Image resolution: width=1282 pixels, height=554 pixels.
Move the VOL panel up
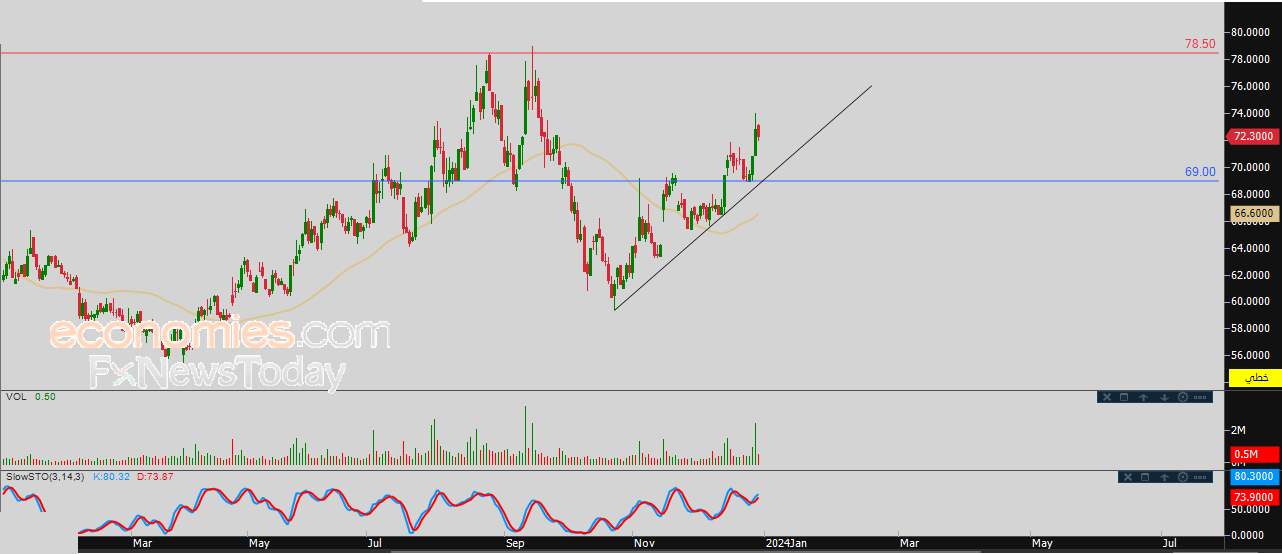coord(1143,397)
